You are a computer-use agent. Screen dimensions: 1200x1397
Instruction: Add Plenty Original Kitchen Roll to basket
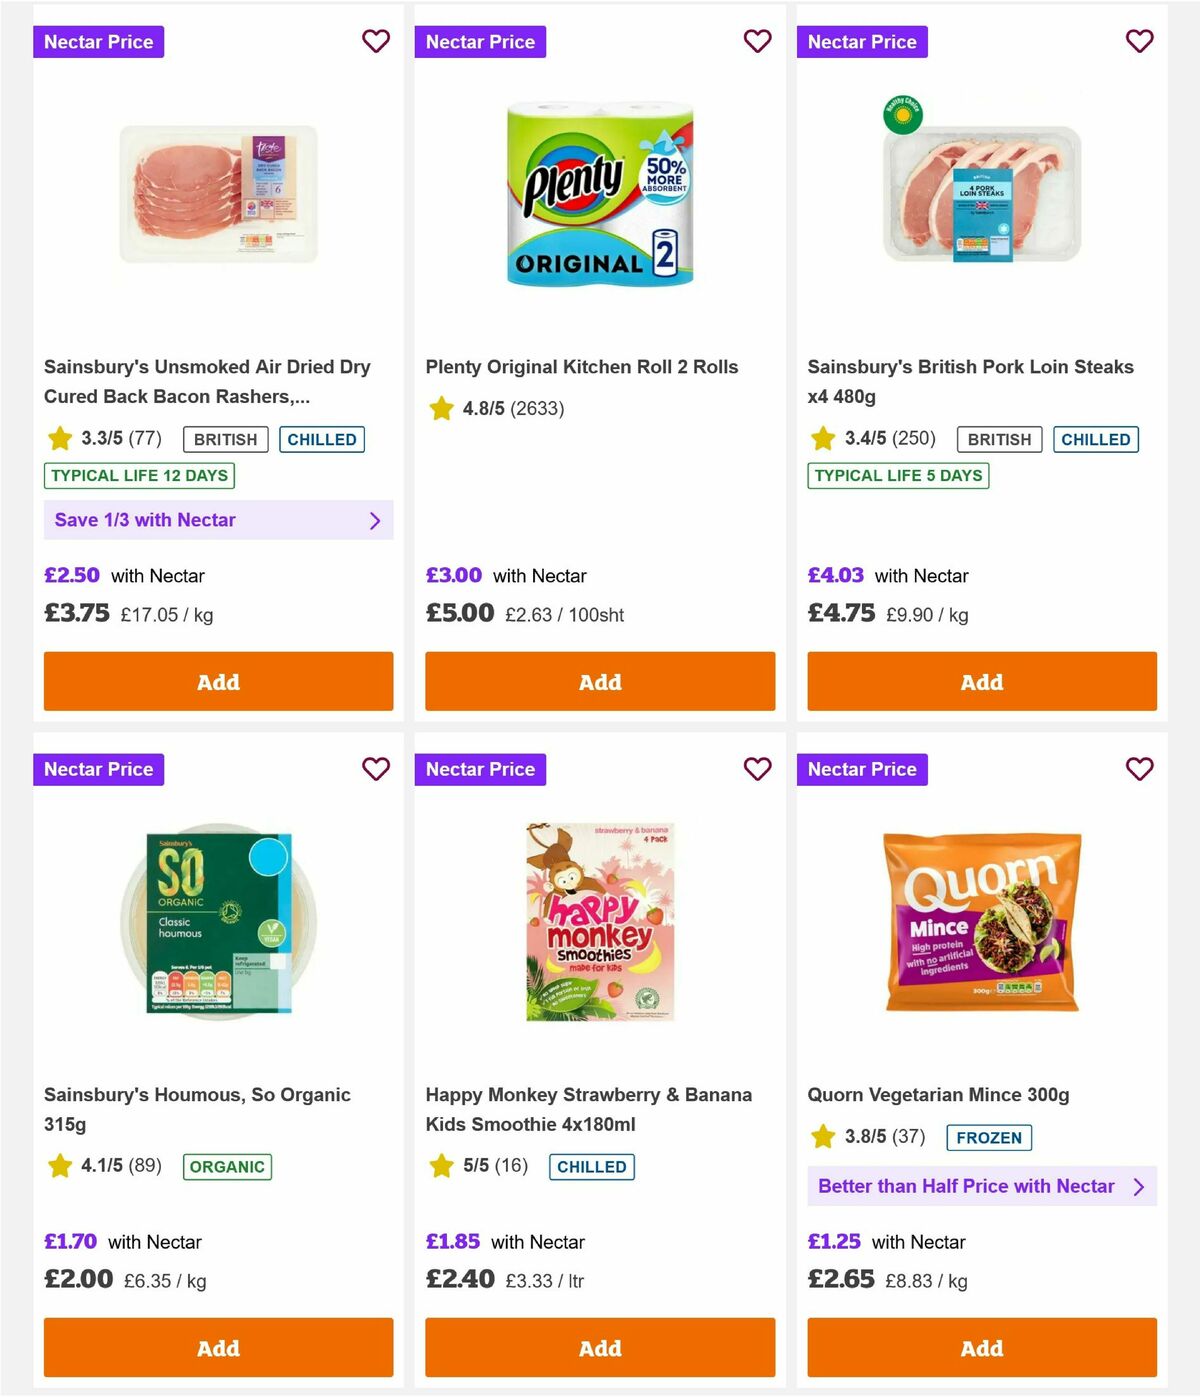[x=599, y=681]
